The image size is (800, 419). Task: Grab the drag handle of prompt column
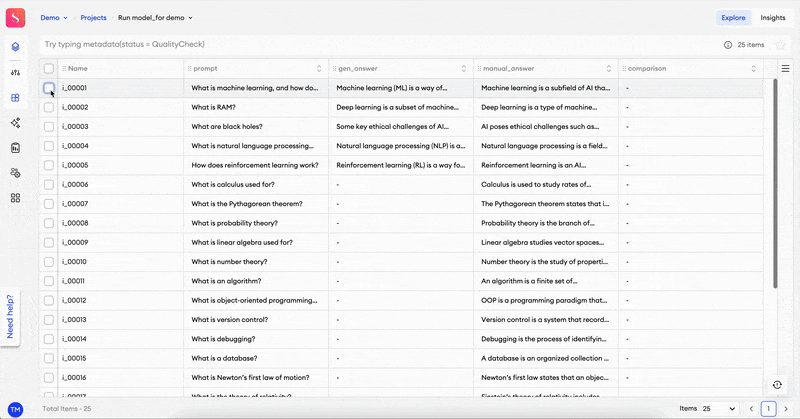189,68
